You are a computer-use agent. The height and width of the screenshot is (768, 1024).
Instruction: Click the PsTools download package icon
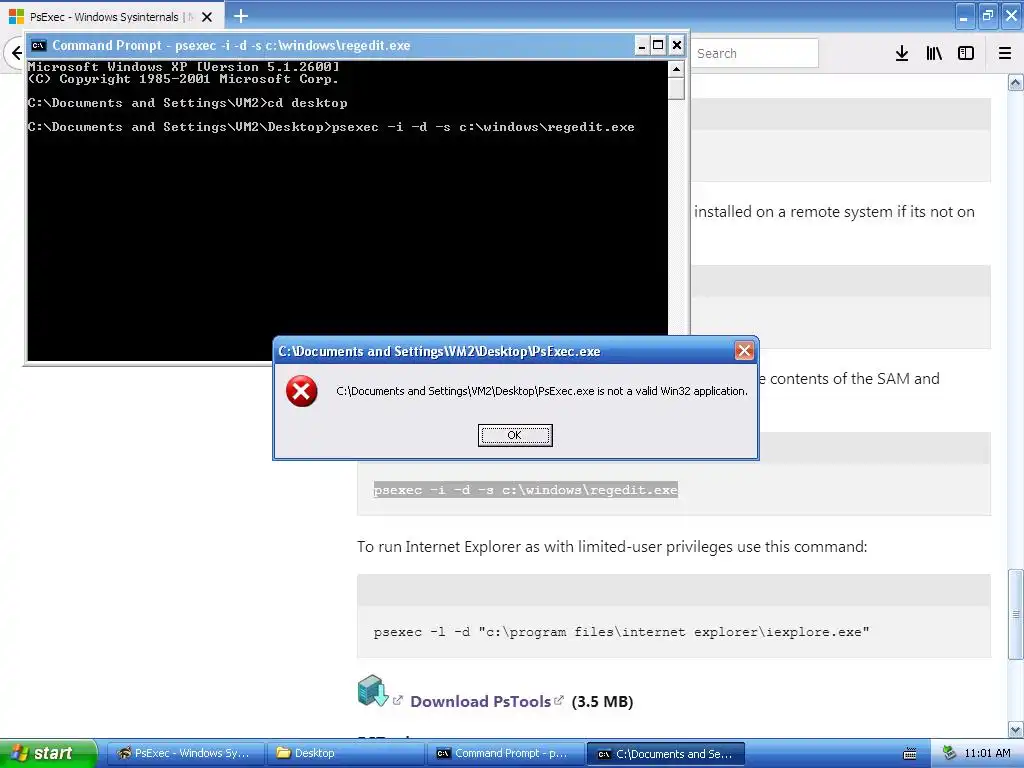point(373,691)
